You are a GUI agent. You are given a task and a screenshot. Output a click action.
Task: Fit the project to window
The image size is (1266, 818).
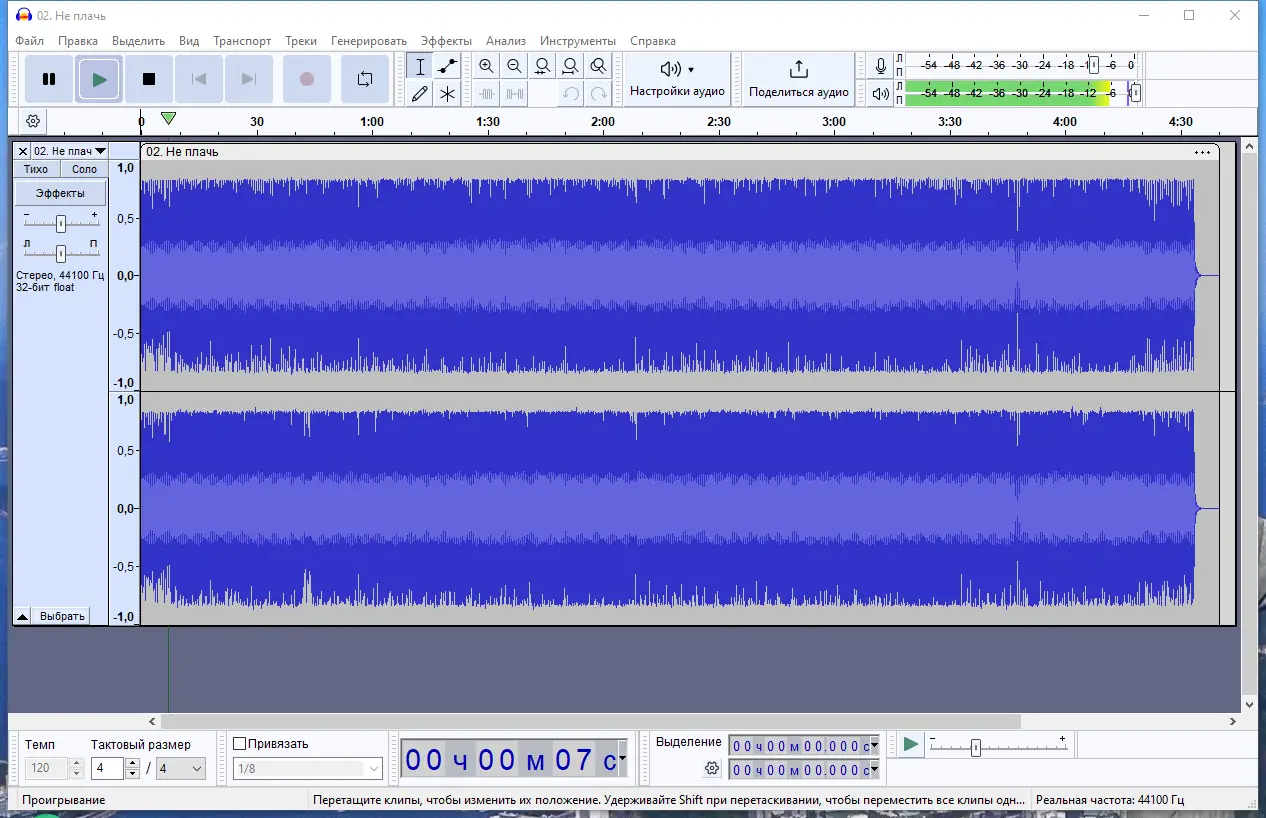(569, 65)
